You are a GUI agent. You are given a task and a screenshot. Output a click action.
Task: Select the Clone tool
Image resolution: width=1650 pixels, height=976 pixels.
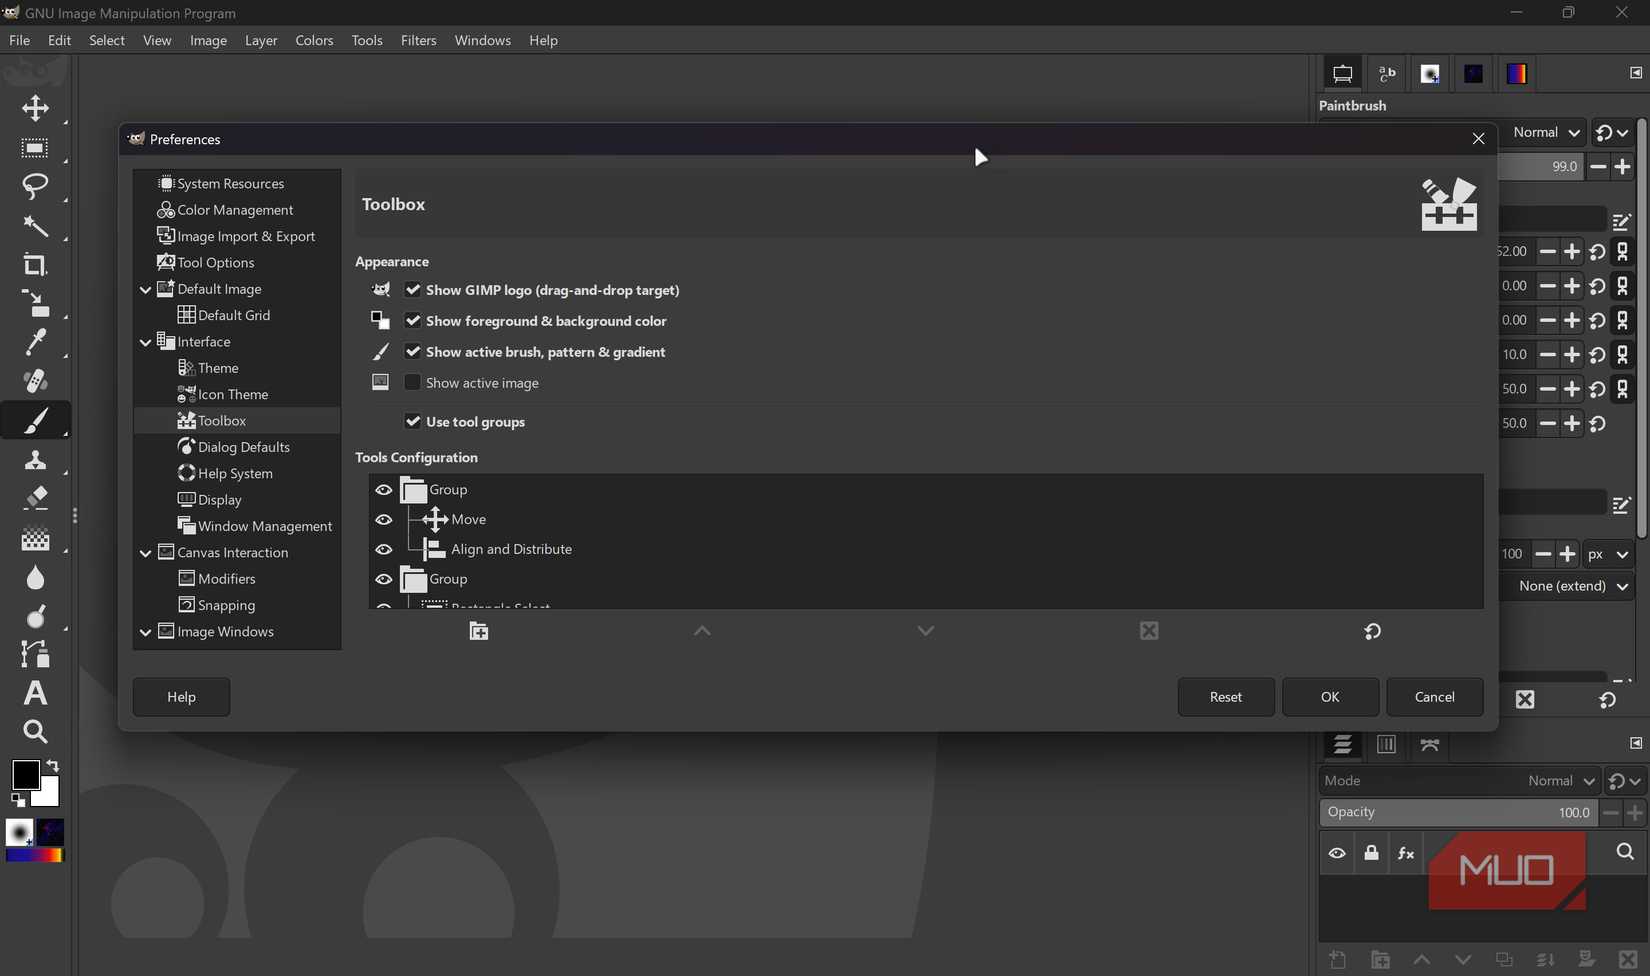35,459
